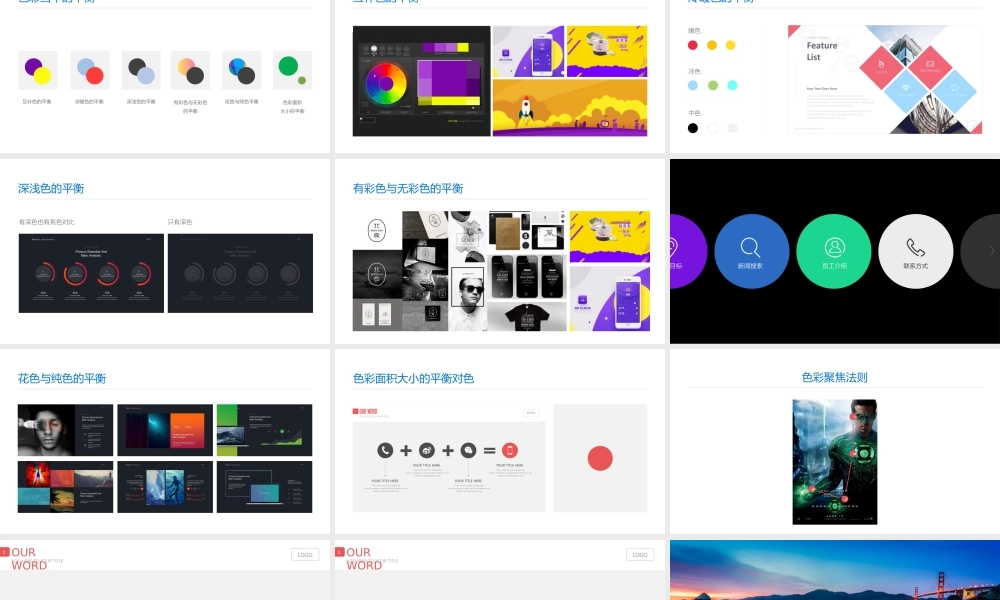Screen dimensions: 1000x600
Task: Click the dark phone icon in equation
Action: [385, 451]
